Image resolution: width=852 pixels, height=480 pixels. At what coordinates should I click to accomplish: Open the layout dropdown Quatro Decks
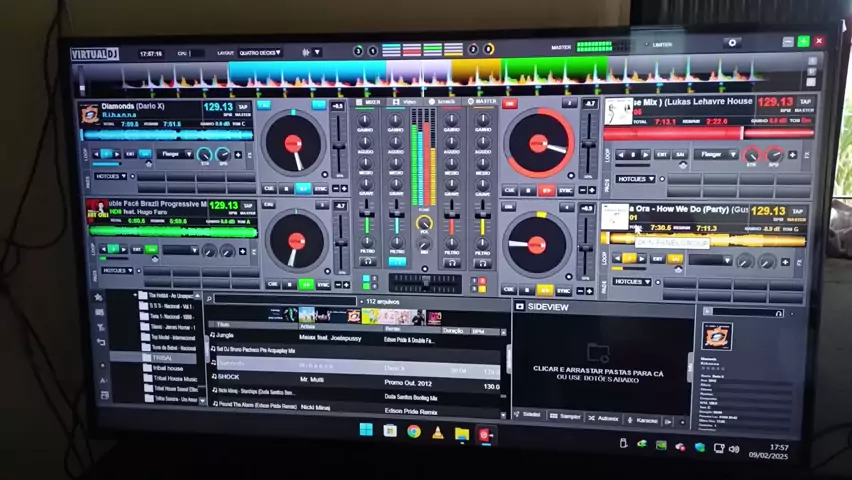[260, 53]
